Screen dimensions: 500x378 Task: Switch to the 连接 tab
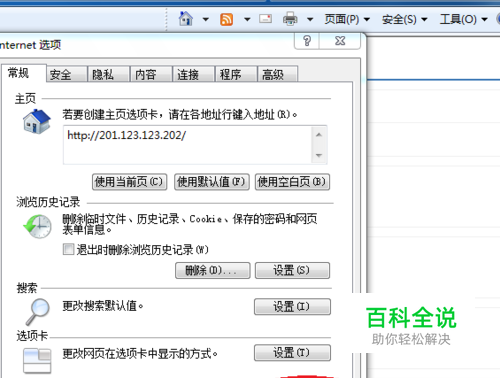[193, 74]
